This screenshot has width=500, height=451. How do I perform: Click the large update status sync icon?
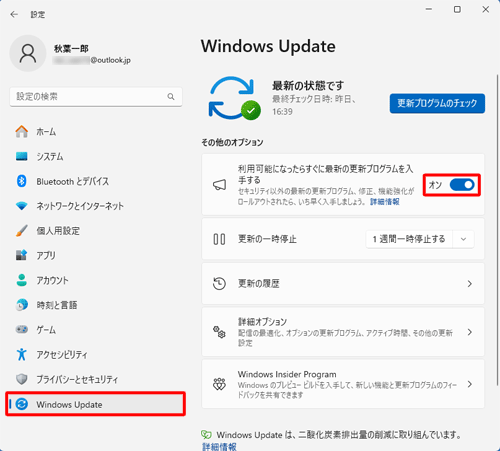[x=234, y=98]
